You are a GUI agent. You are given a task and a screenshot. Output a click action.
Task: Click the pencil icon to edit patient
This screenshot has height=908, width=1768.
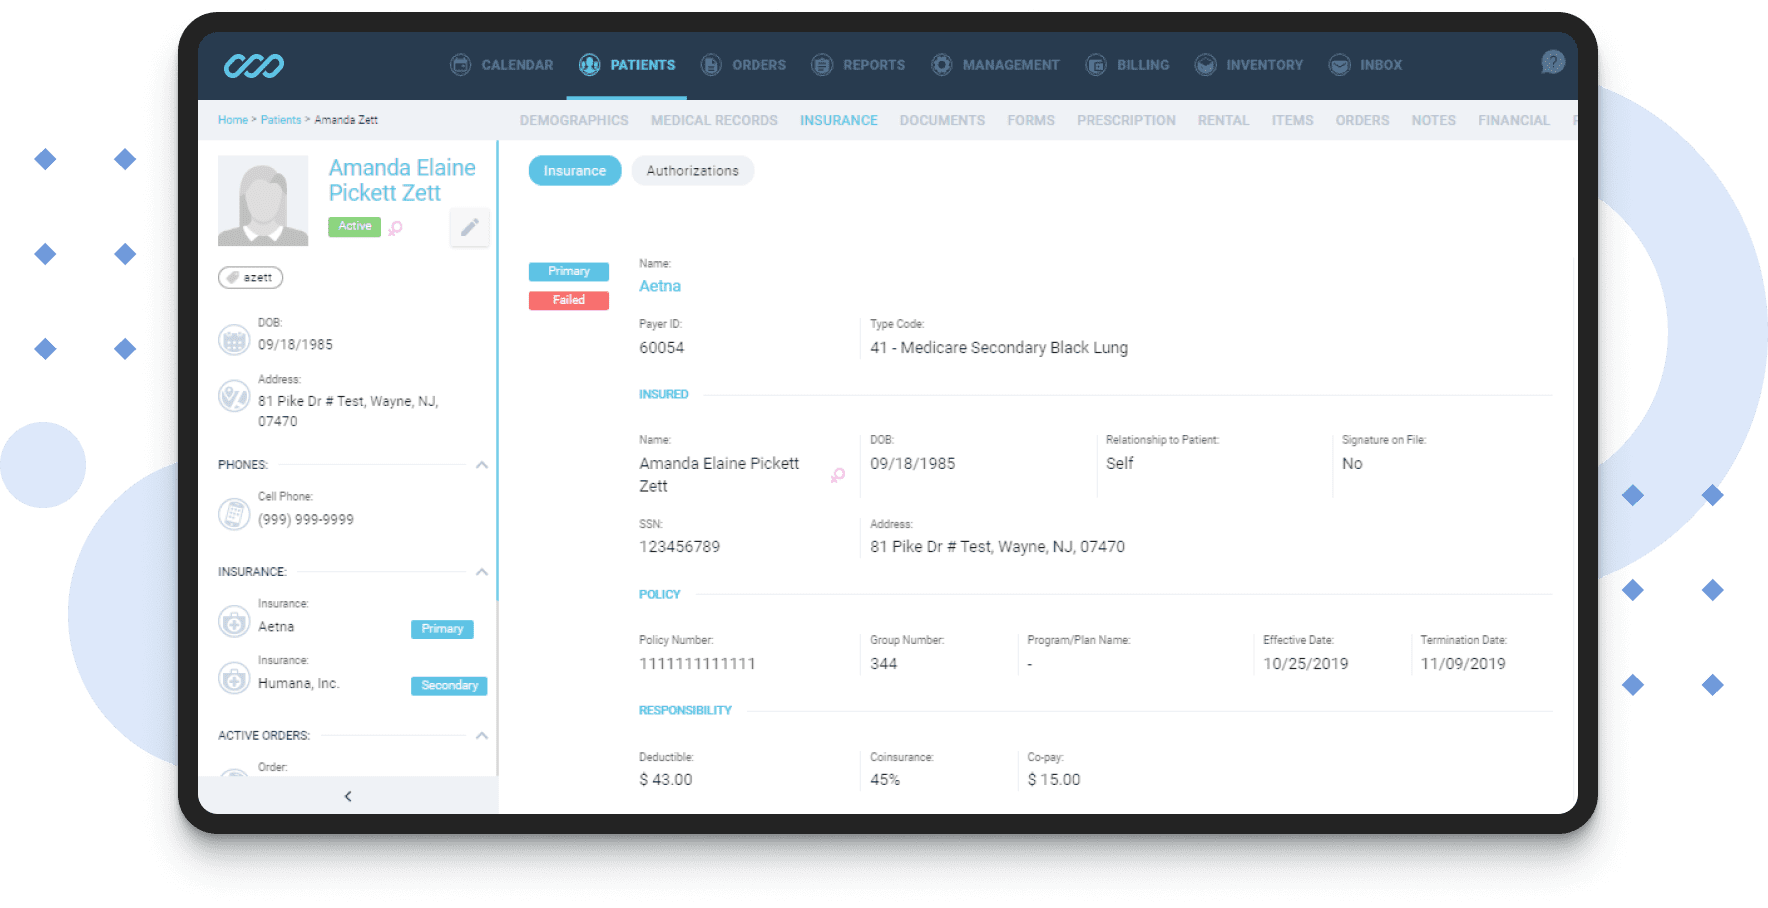click(x=469, y=227)
